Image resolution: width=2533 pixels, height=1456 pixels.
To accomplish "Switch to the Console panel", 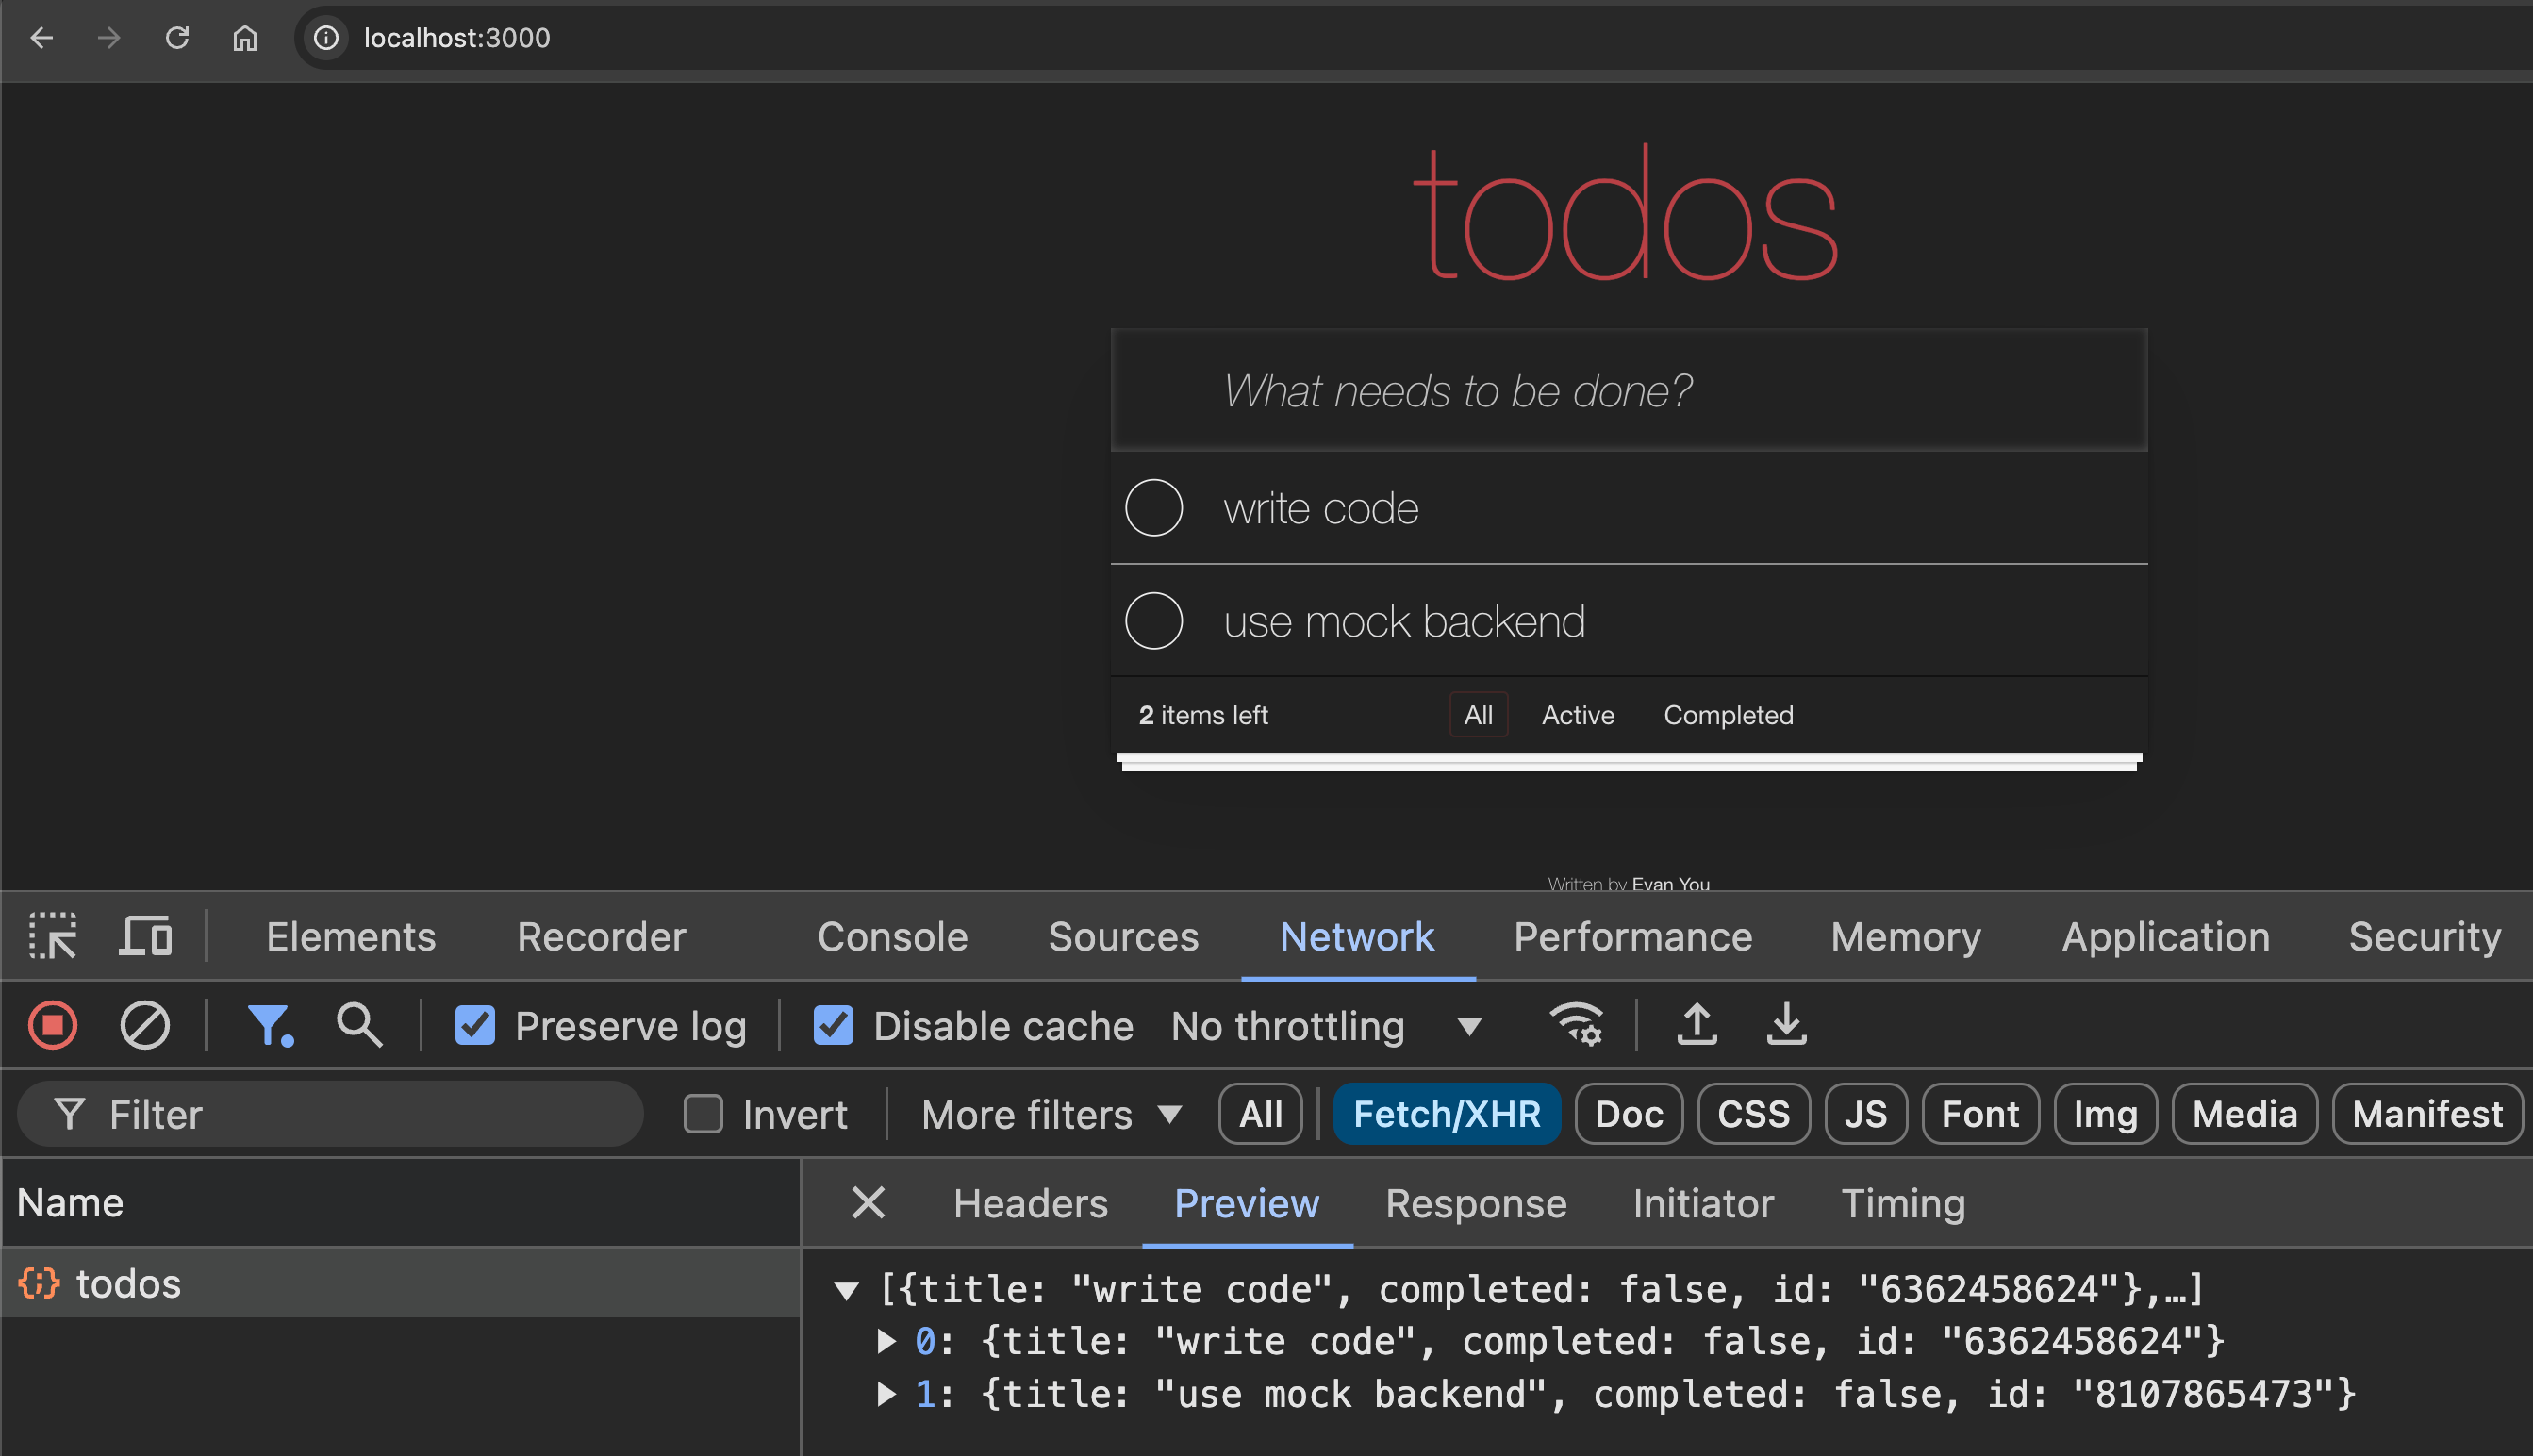I will click(x=892, y=937).
